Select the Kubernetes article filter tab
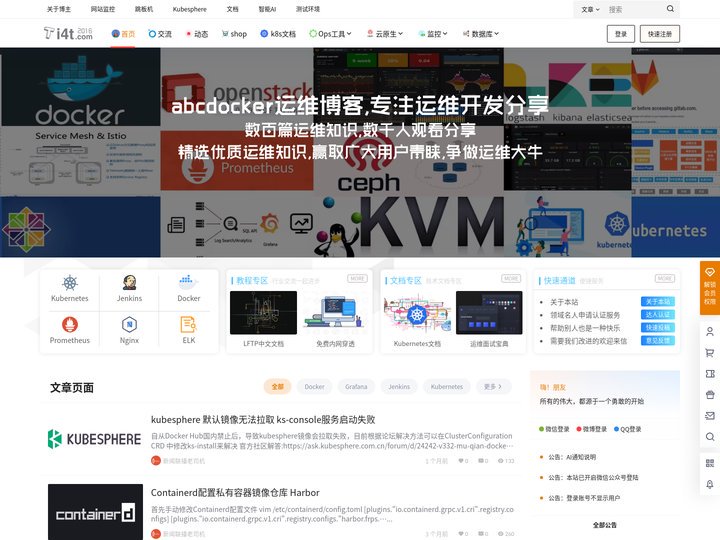 click(447, 387)
